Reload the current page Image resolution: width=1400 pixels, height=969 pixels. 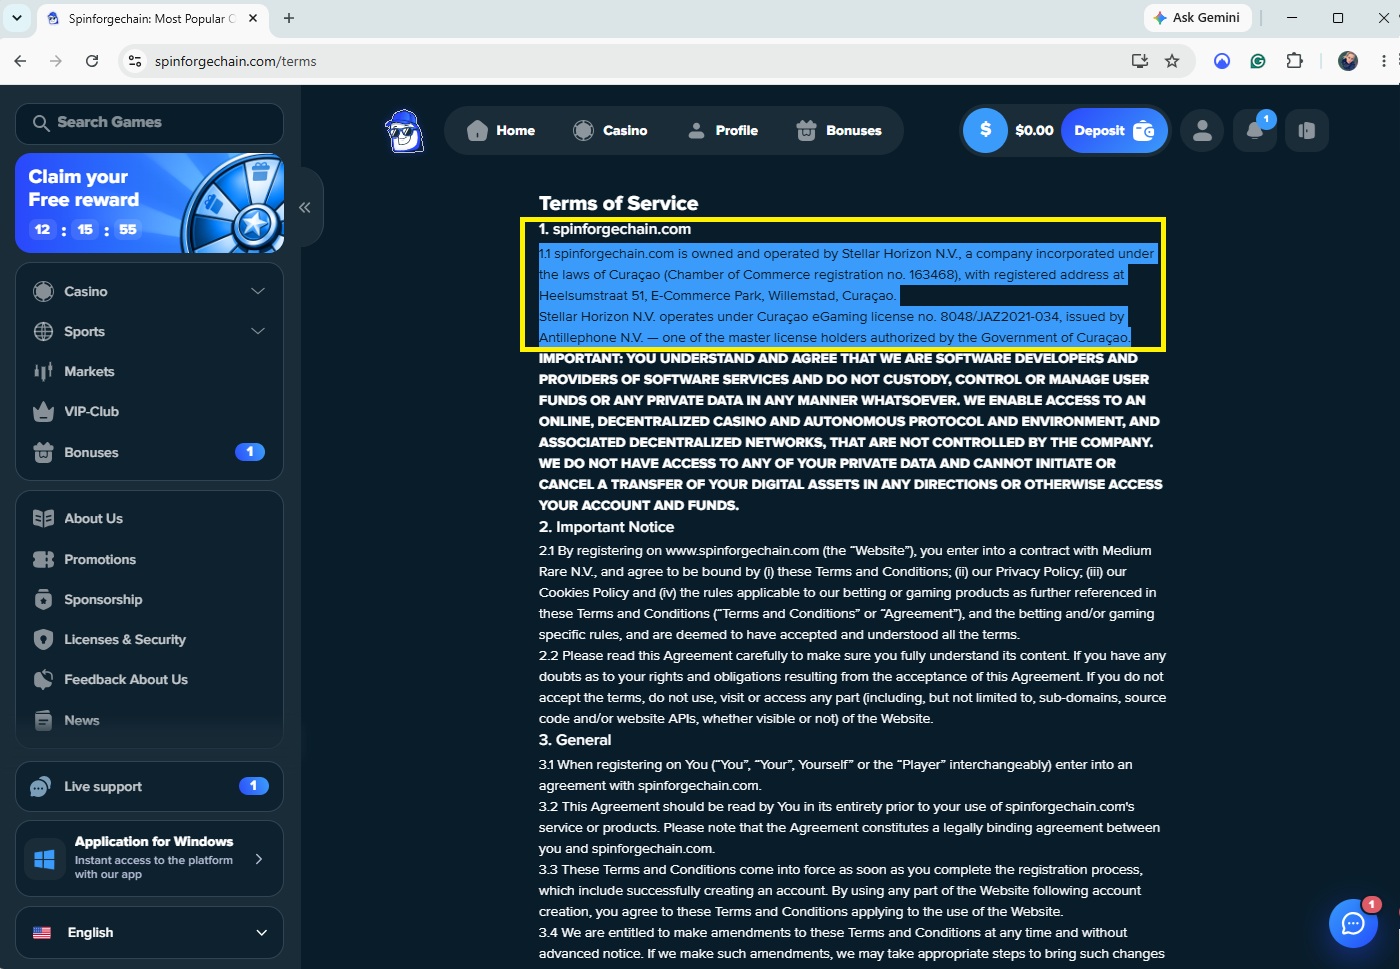(92, 61)
